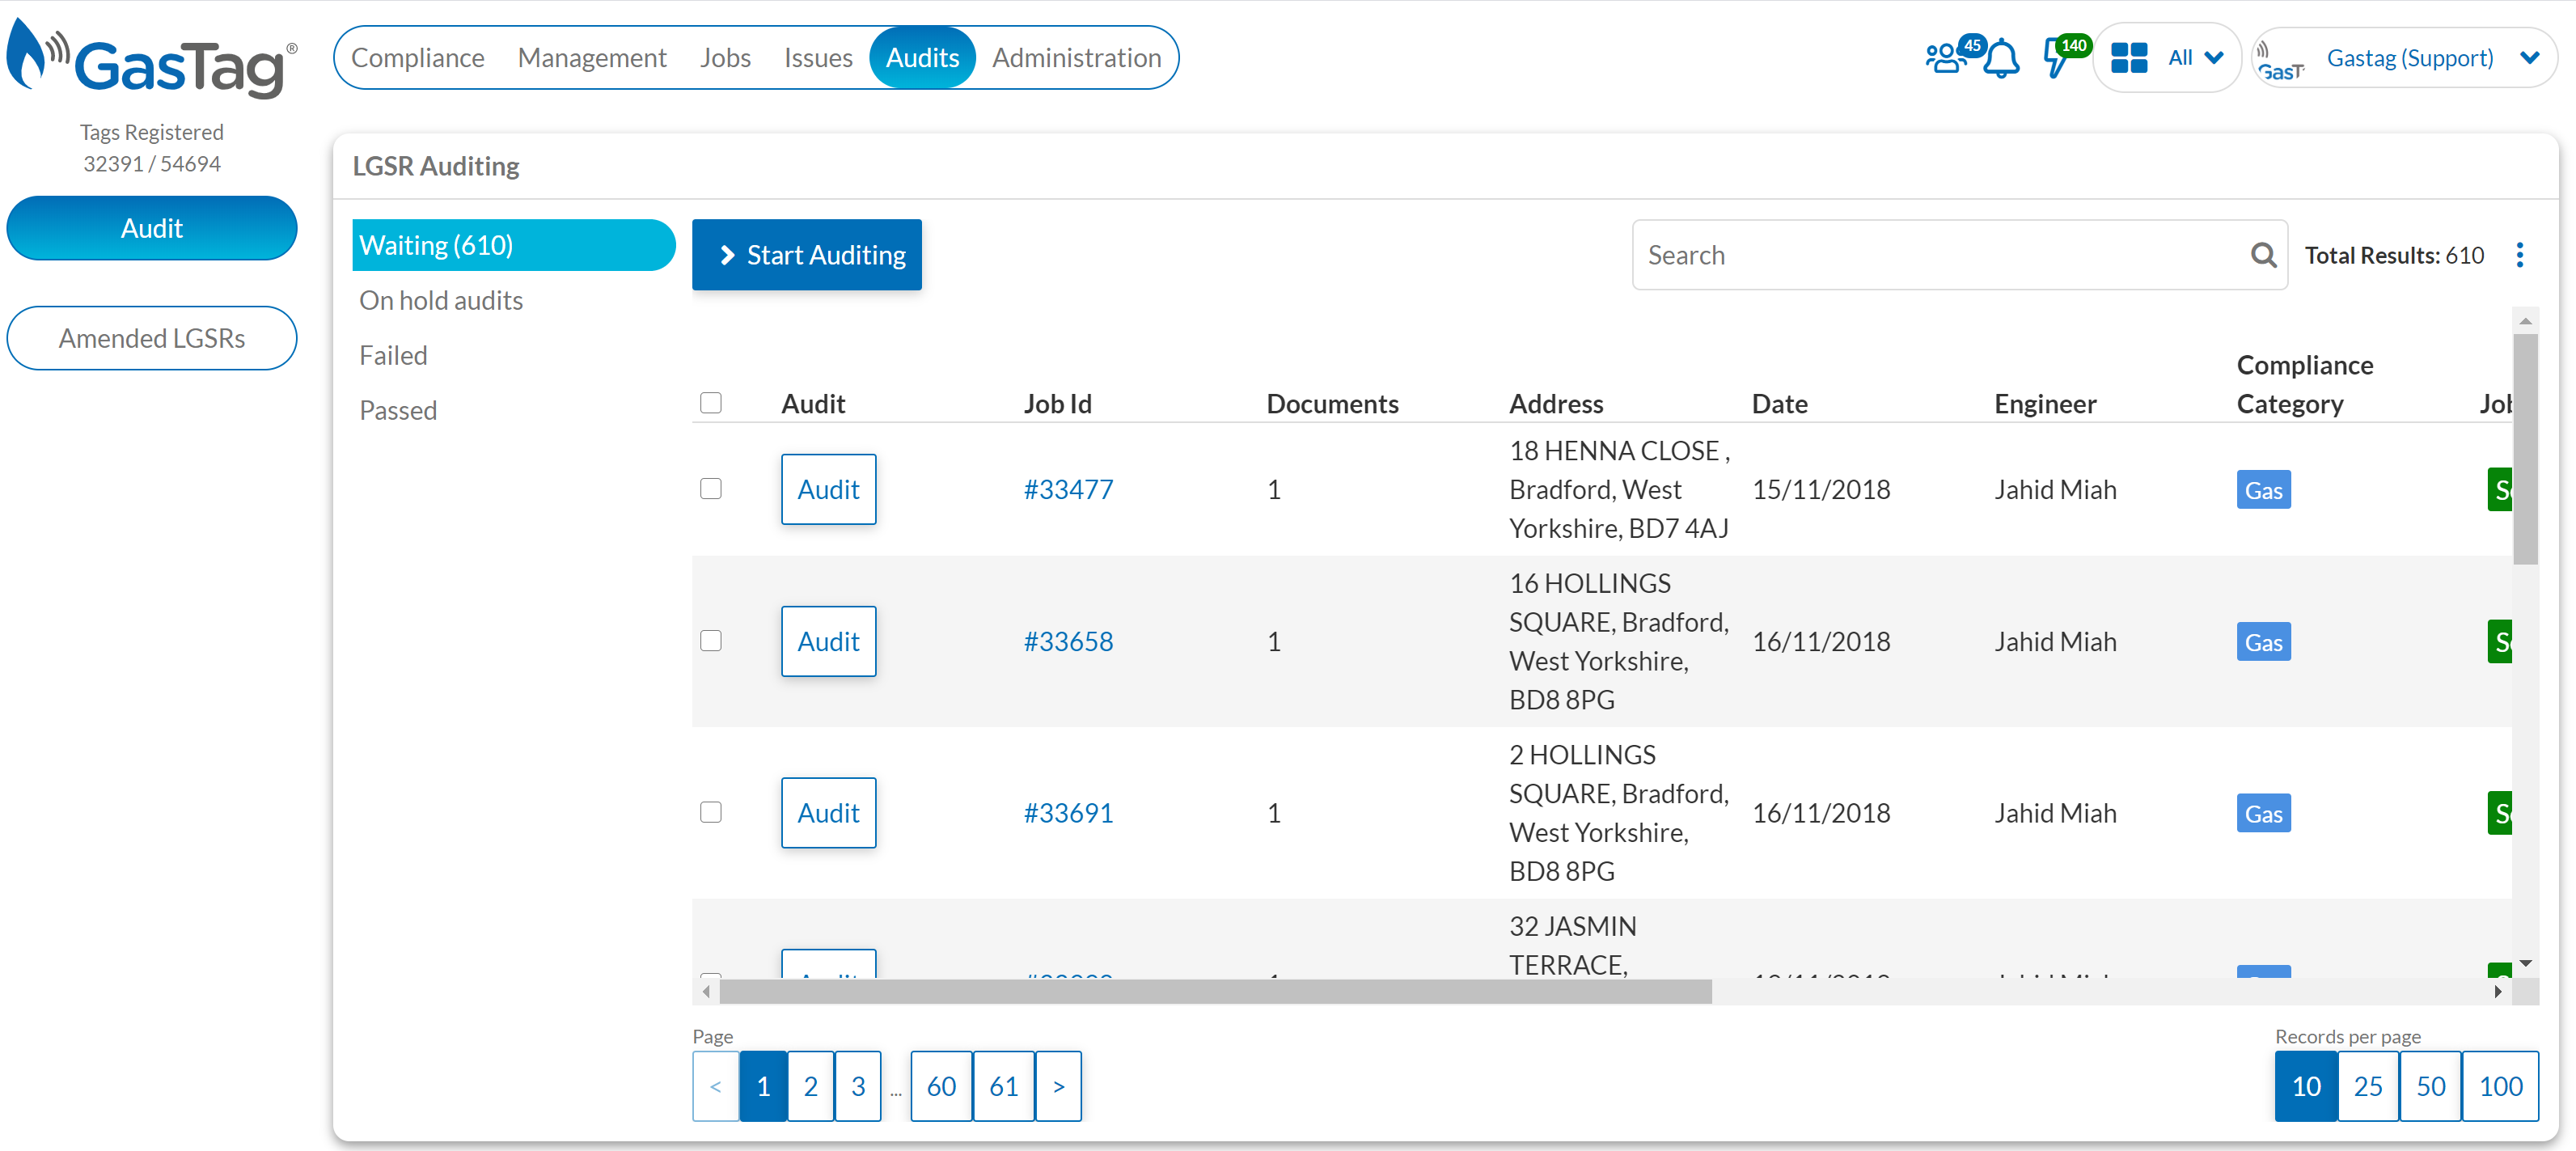This screenshot has height=1151, width=2576.
Task: Go to page 61
Action: [1004, 1086]
